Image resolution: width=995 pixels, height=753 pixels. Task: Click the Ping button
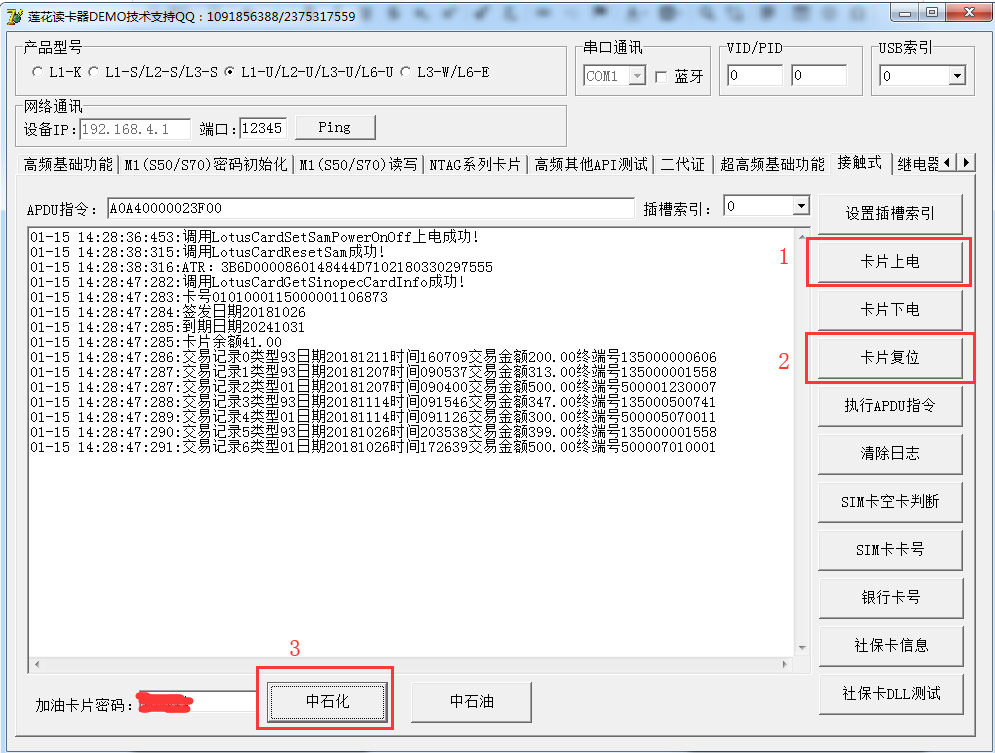point(335,128)
